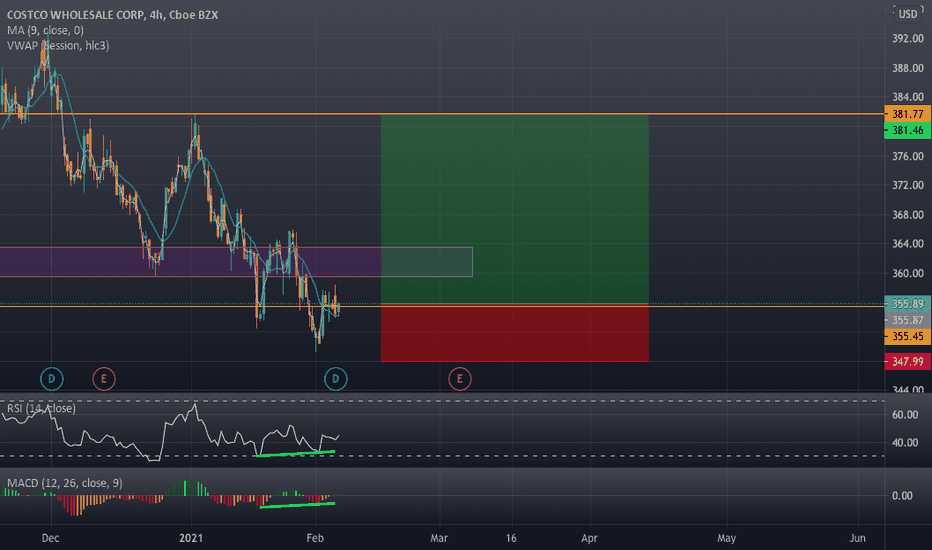Click the 16 date label on time axis
The height and width of the screenshot is (550, 932).
[511, 538]
